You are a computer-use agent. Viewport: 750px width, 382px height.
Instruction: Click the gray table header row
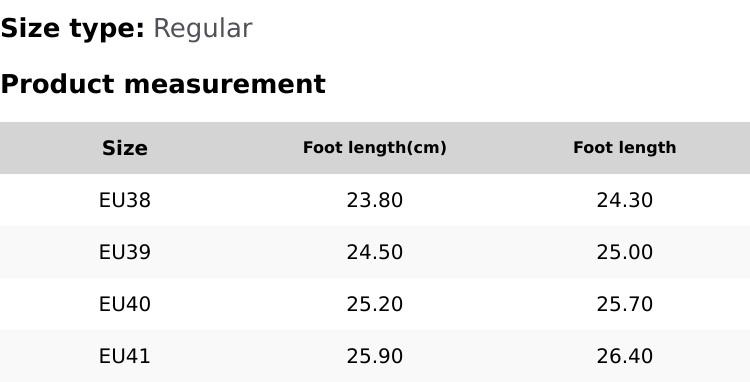point(375,148)
